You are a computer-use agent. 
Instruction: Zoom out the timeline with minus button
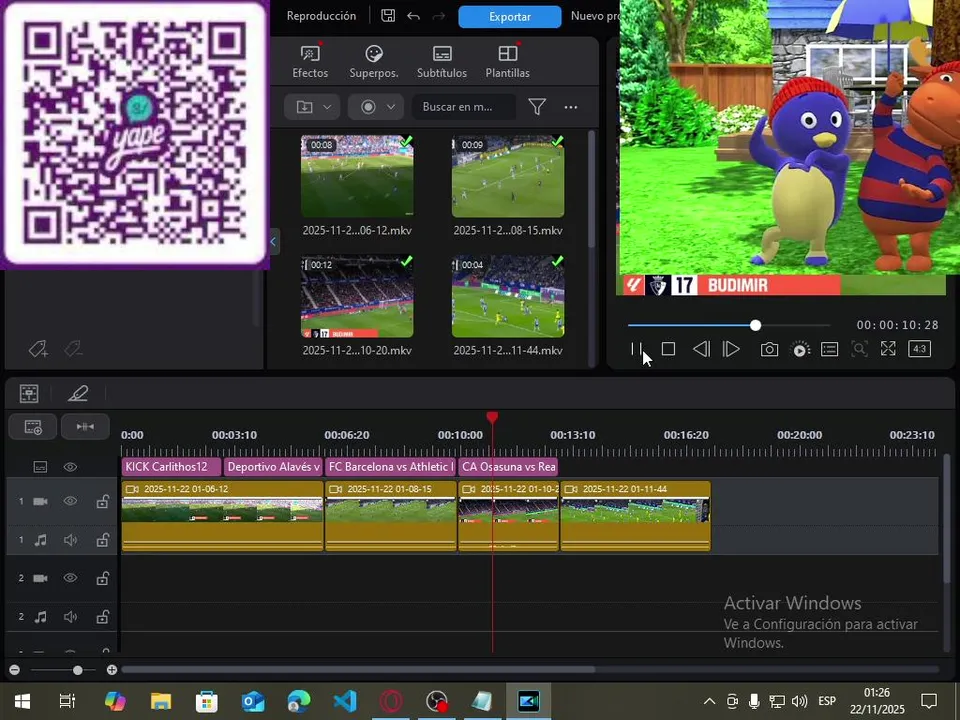15,670
